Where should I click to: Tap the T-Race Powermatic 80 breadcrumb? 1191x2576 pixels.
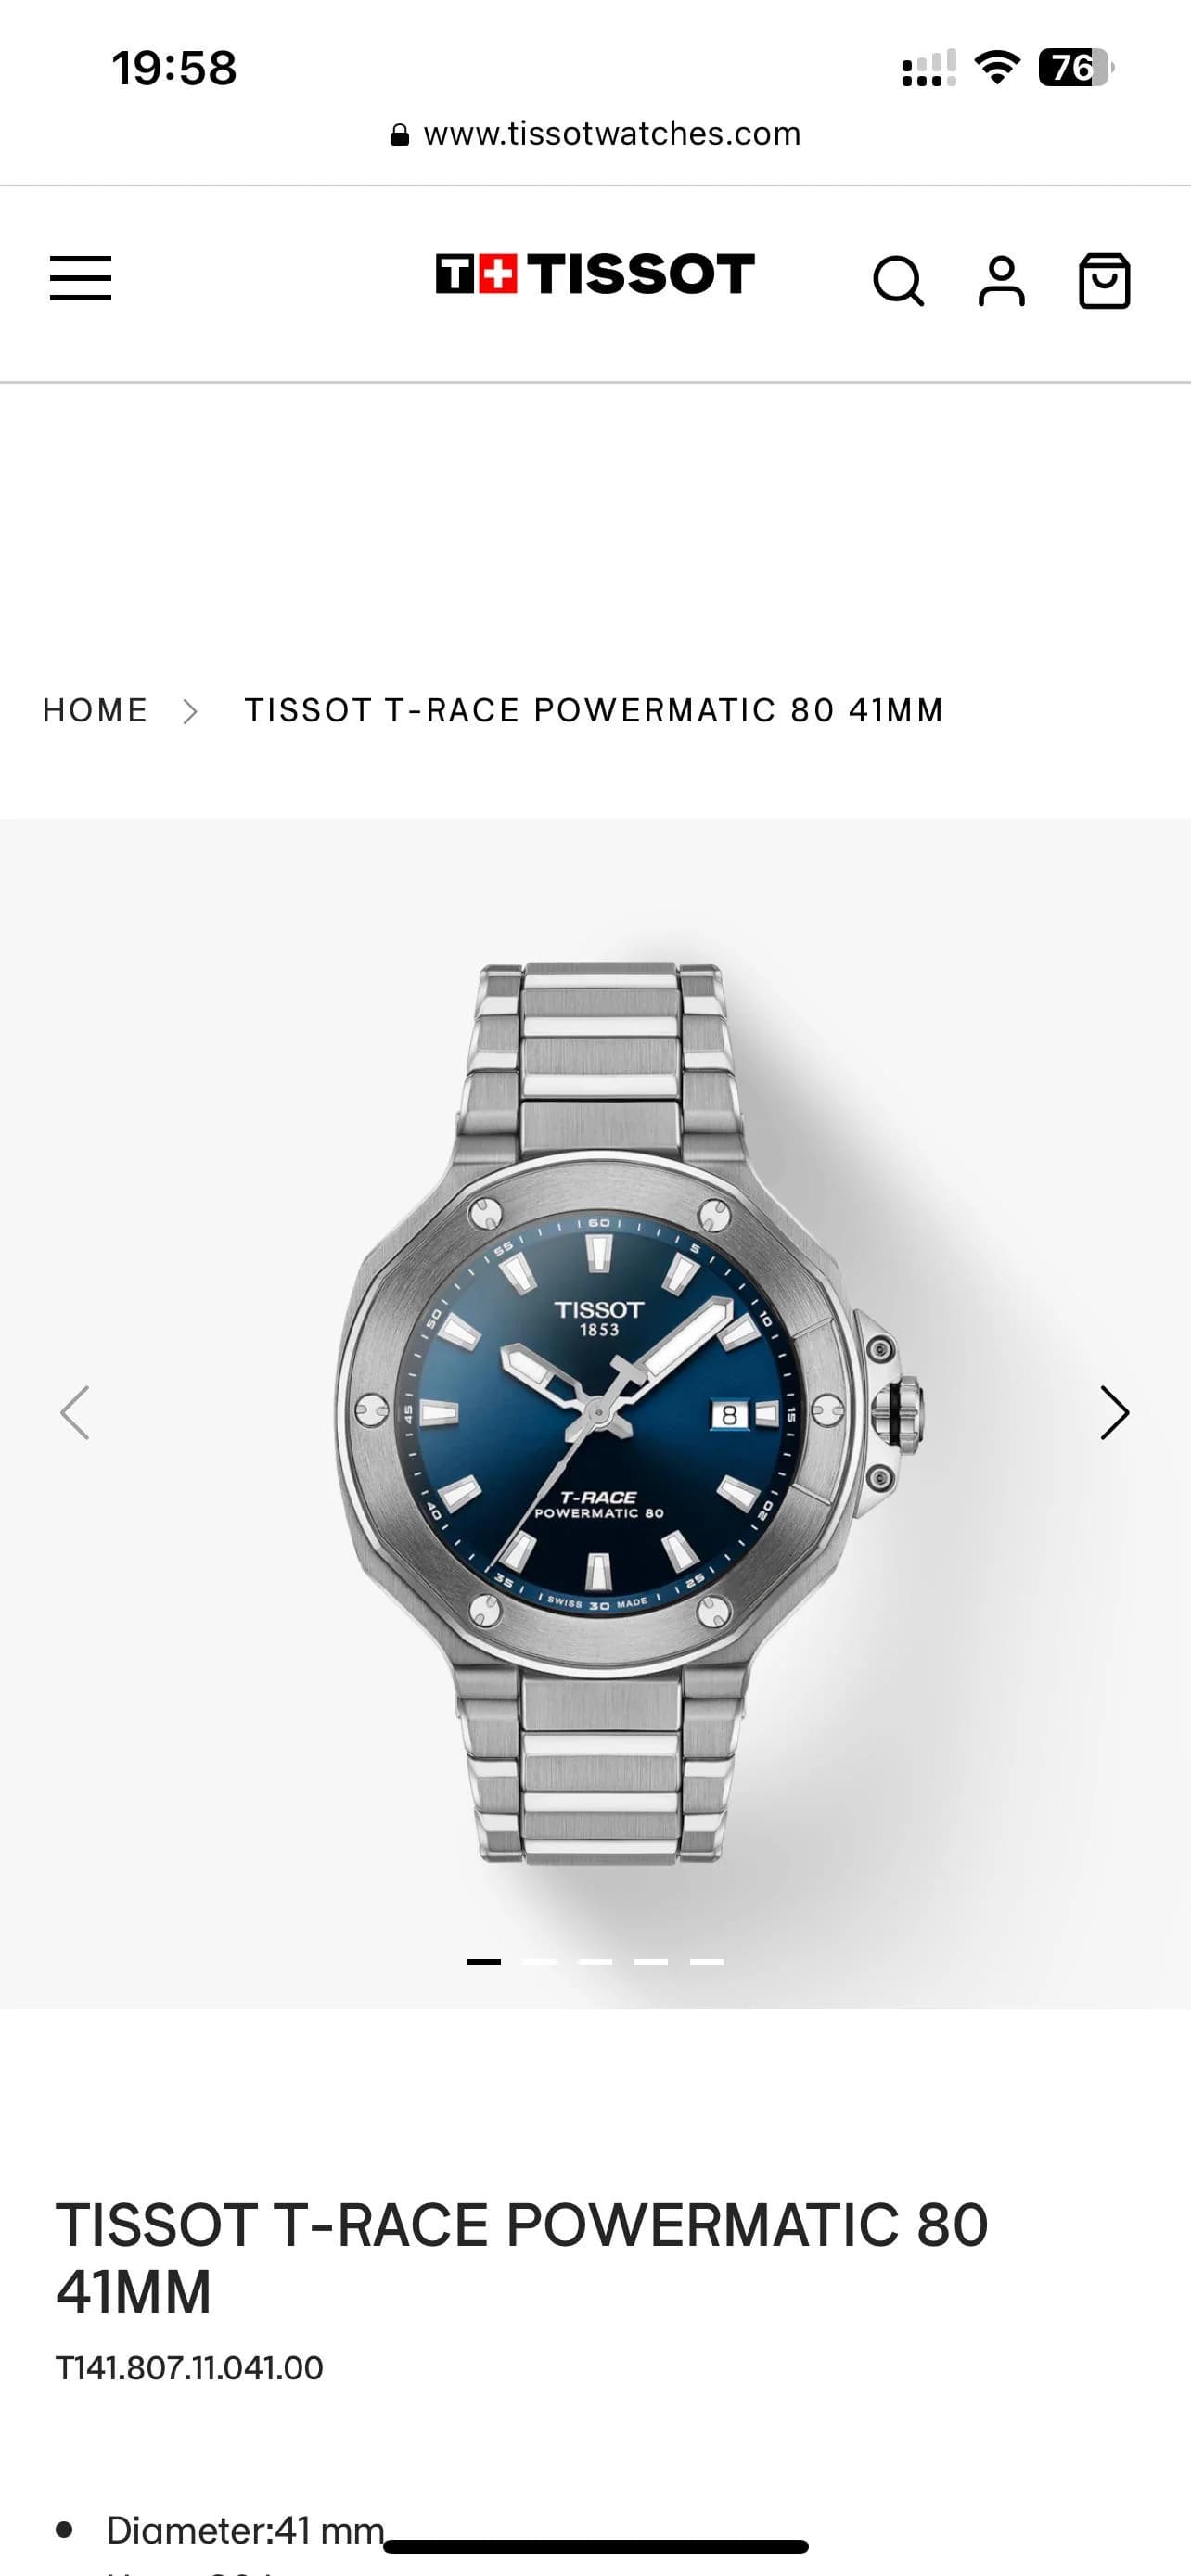[594, 710]
